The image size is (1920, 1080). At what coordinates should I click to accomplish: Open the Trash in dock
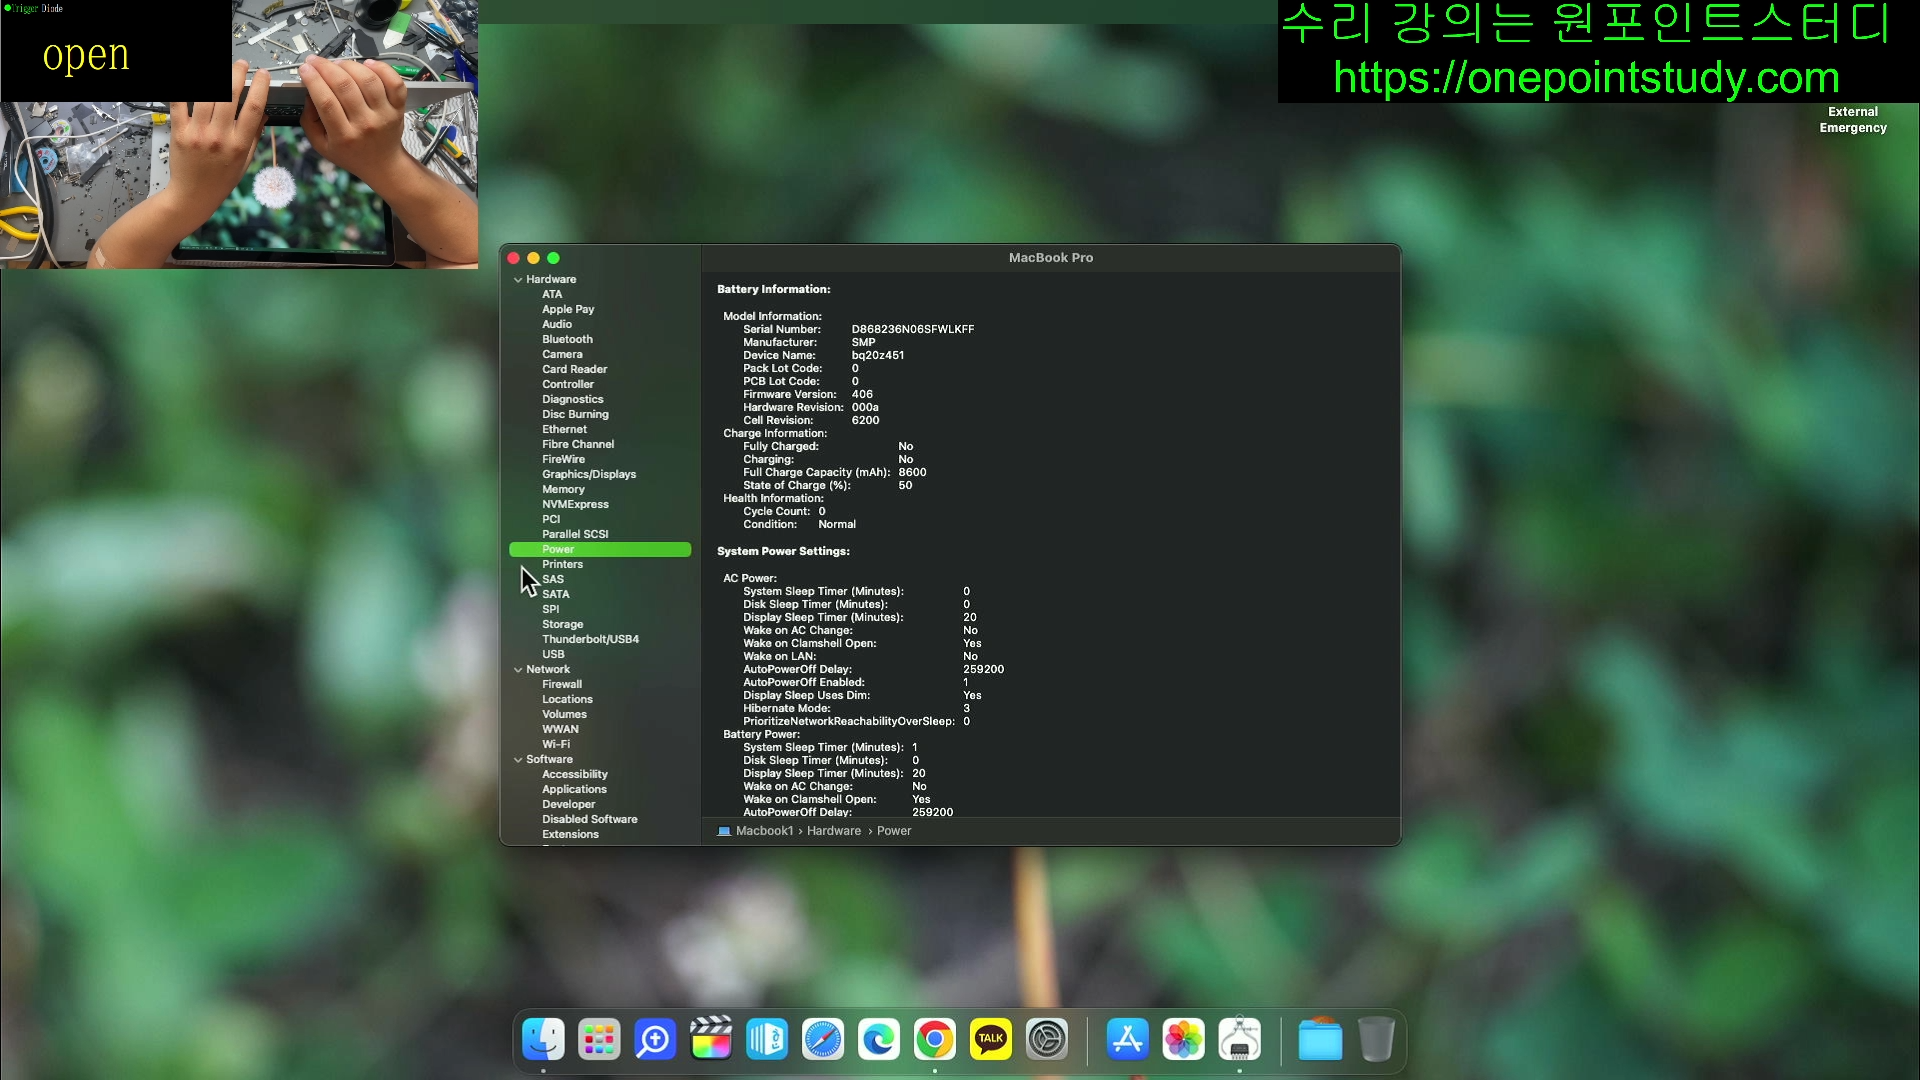click(x=1376, y=1040)
